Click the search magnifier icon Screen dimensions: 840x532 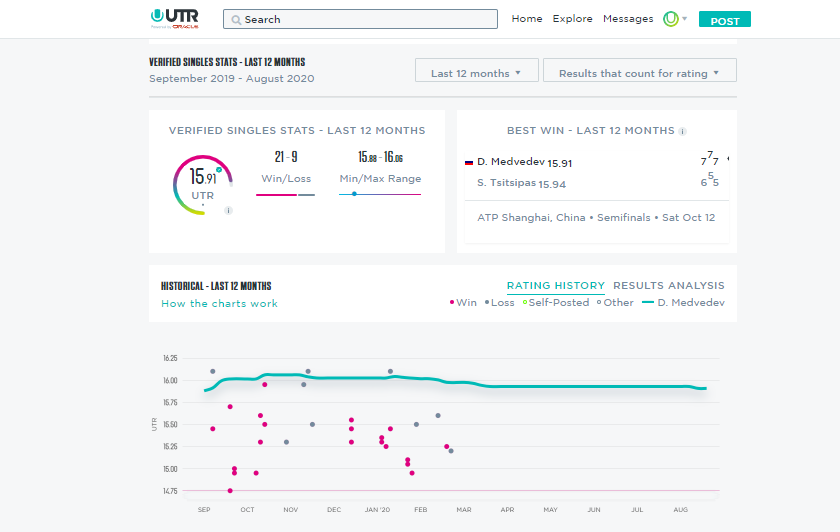point(236,20)
